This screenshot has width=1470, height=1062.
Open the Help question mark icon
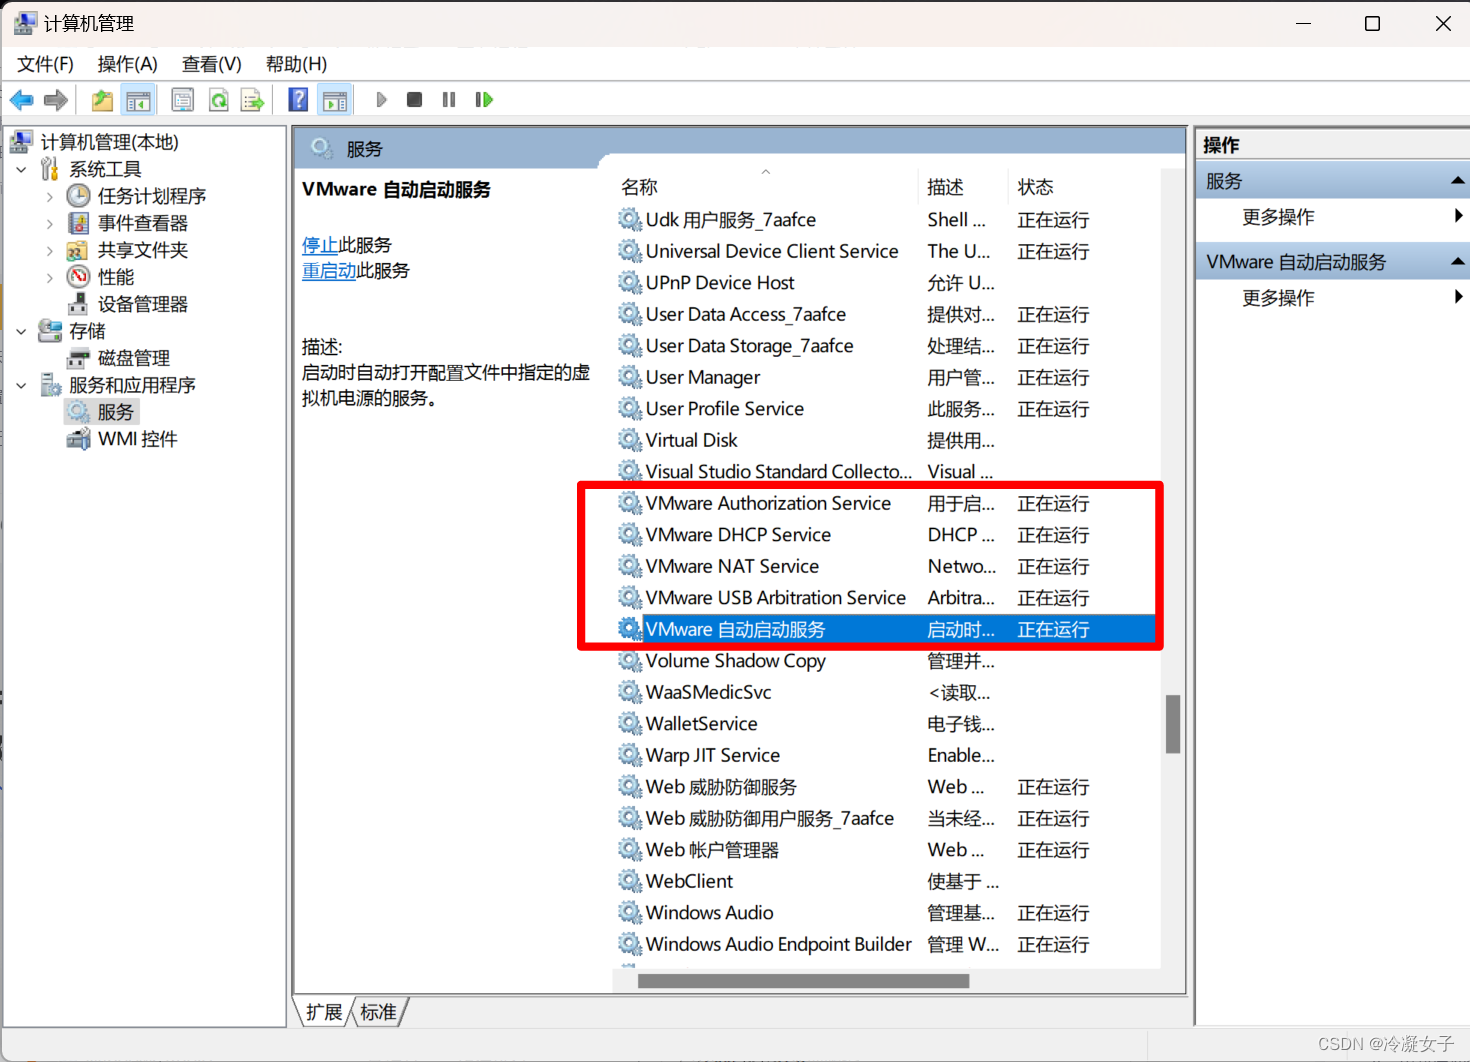298,100
